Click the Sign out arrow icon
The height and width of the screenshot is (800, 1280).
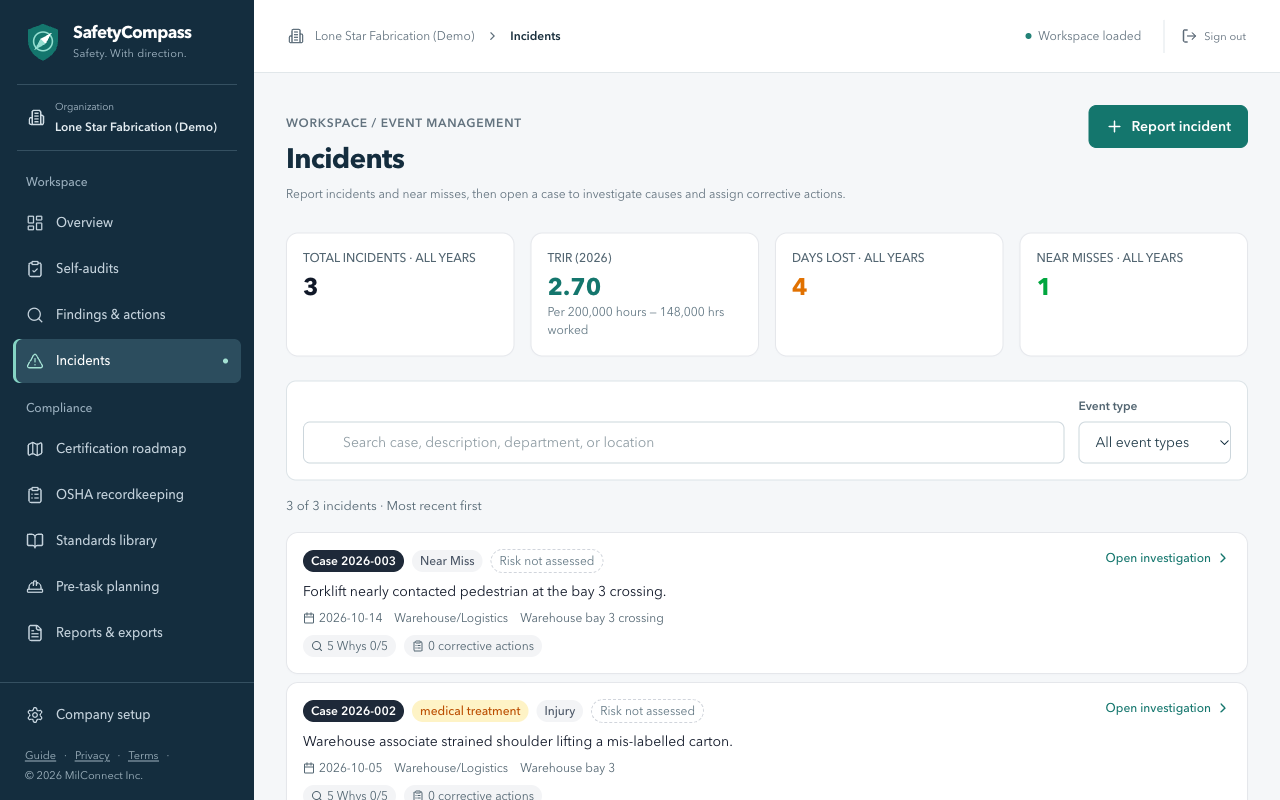1189,36
